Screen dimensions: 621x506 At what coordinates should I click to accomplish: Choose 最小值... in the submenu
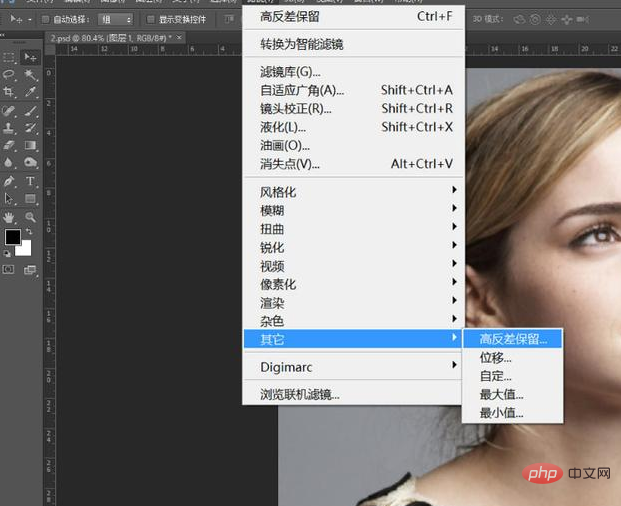[512, 413]
